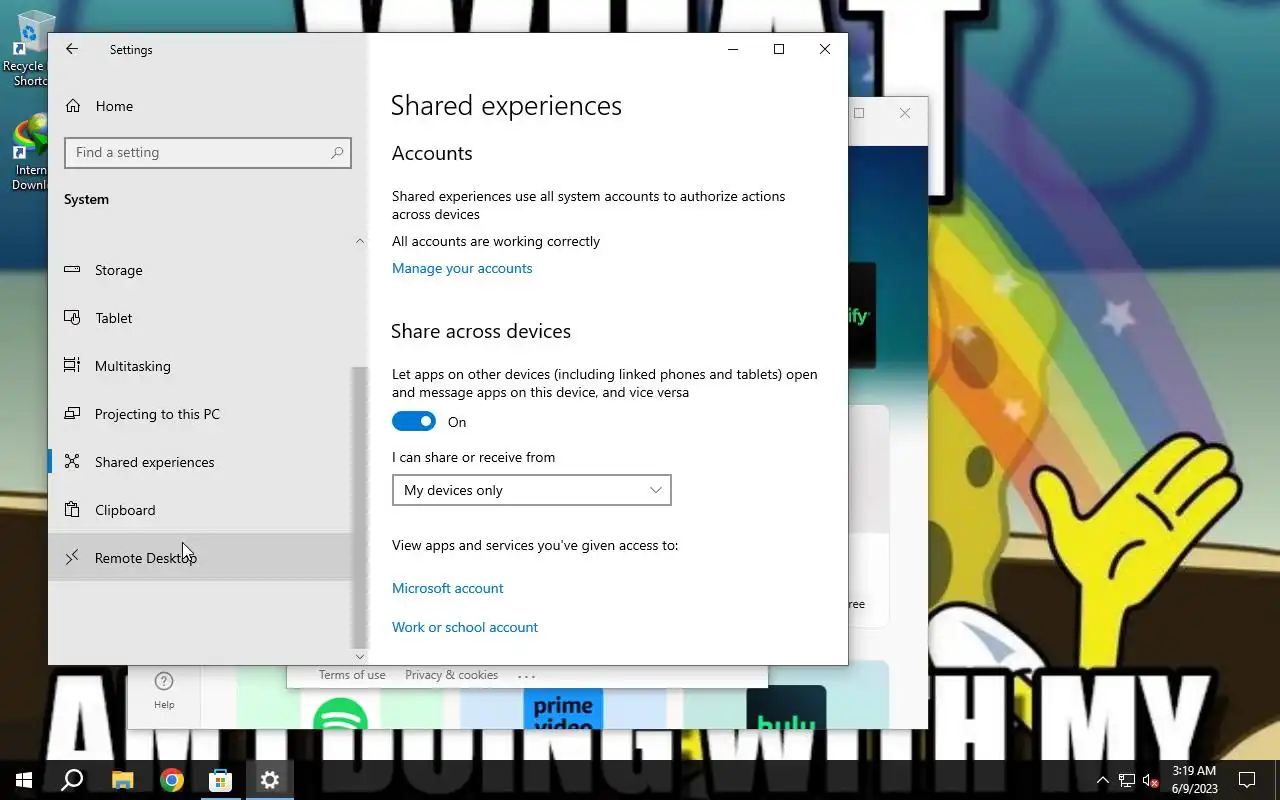1280x800 pixels.
Task: Click the sidebar scroll up arrow
Action: (x=360, y=241)
